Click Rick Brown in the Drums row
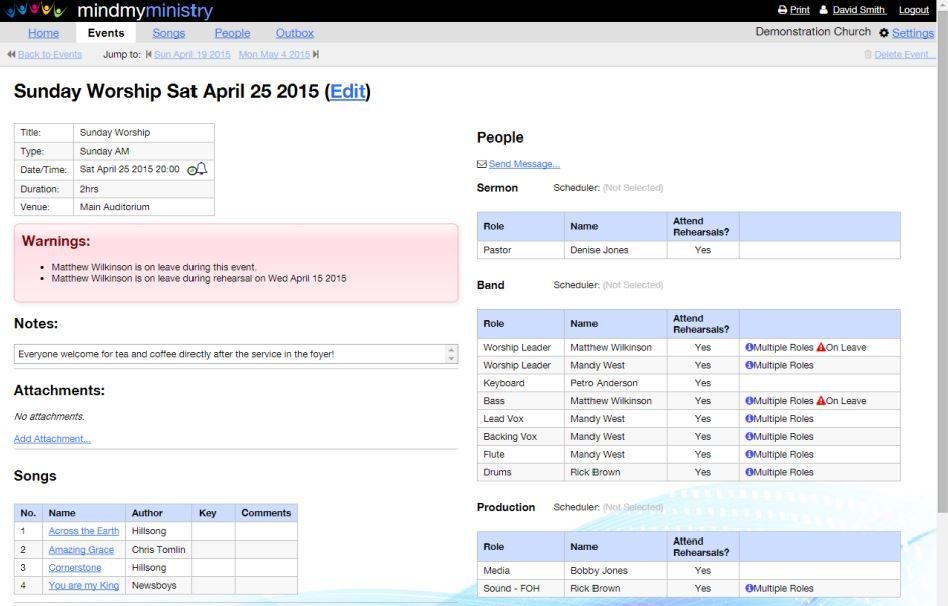Image resolution: width=948 pixels, height=606 pixels. [595, 472]
